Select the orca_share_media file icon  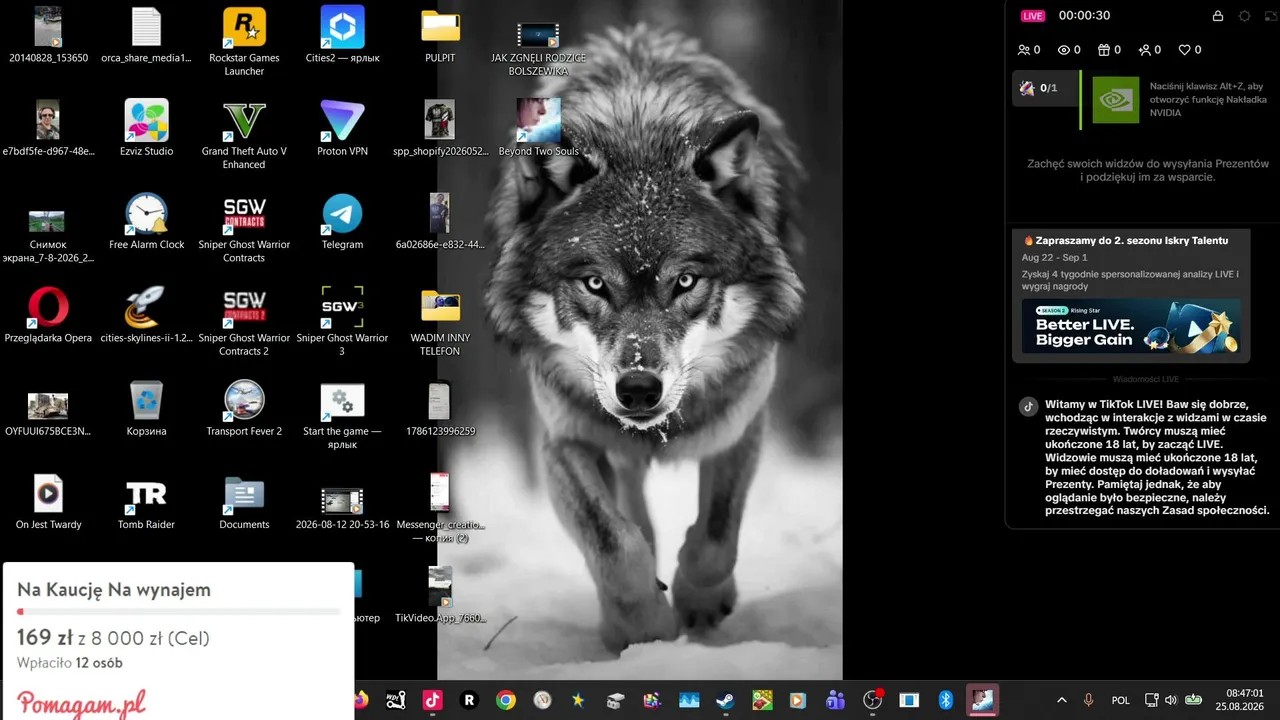tap(146, 34)
